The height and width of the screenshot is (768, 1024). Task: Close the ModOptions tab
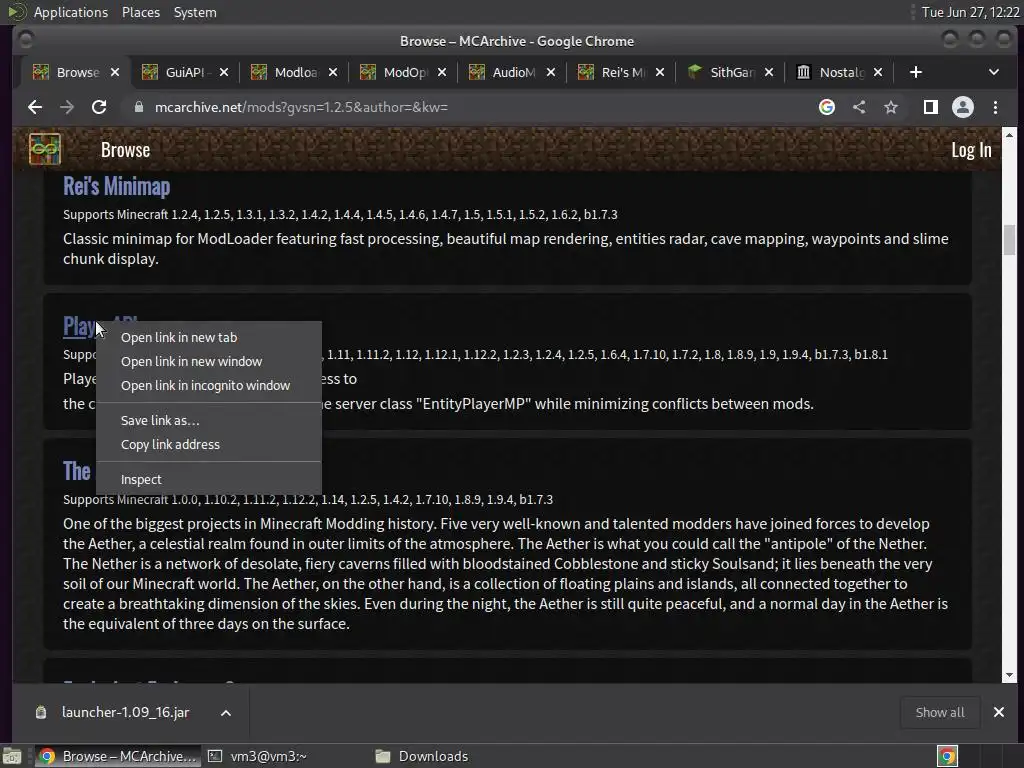442,72
